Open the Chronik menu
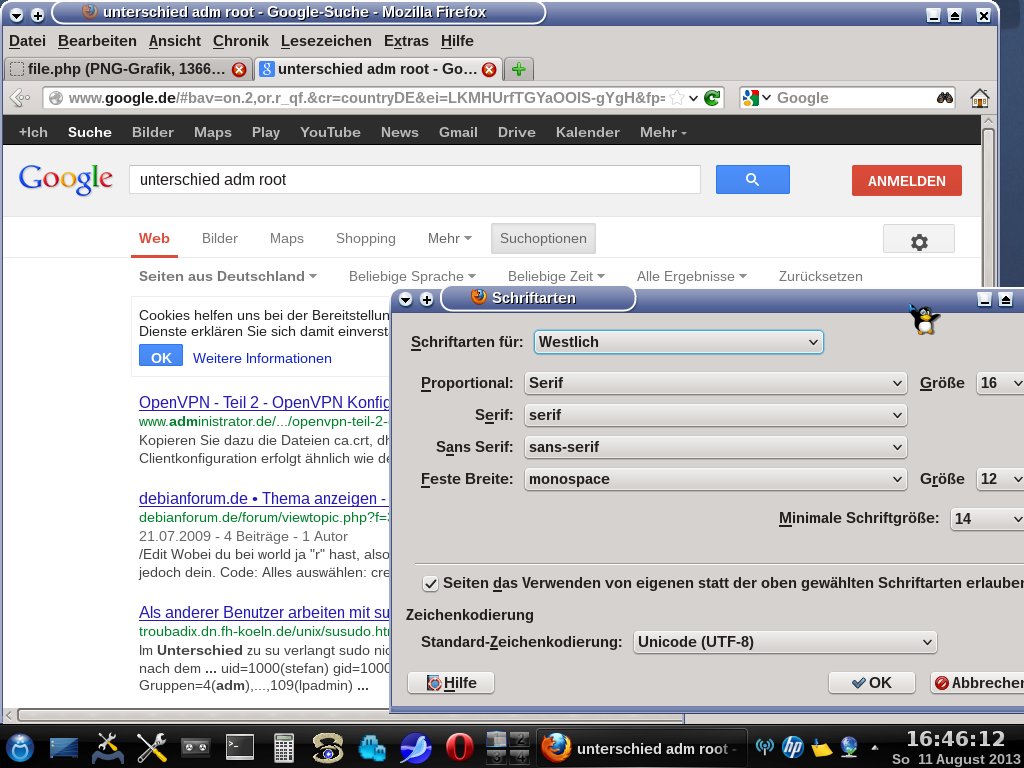This screenshot has width=1024, height=768. coord(241,41)
